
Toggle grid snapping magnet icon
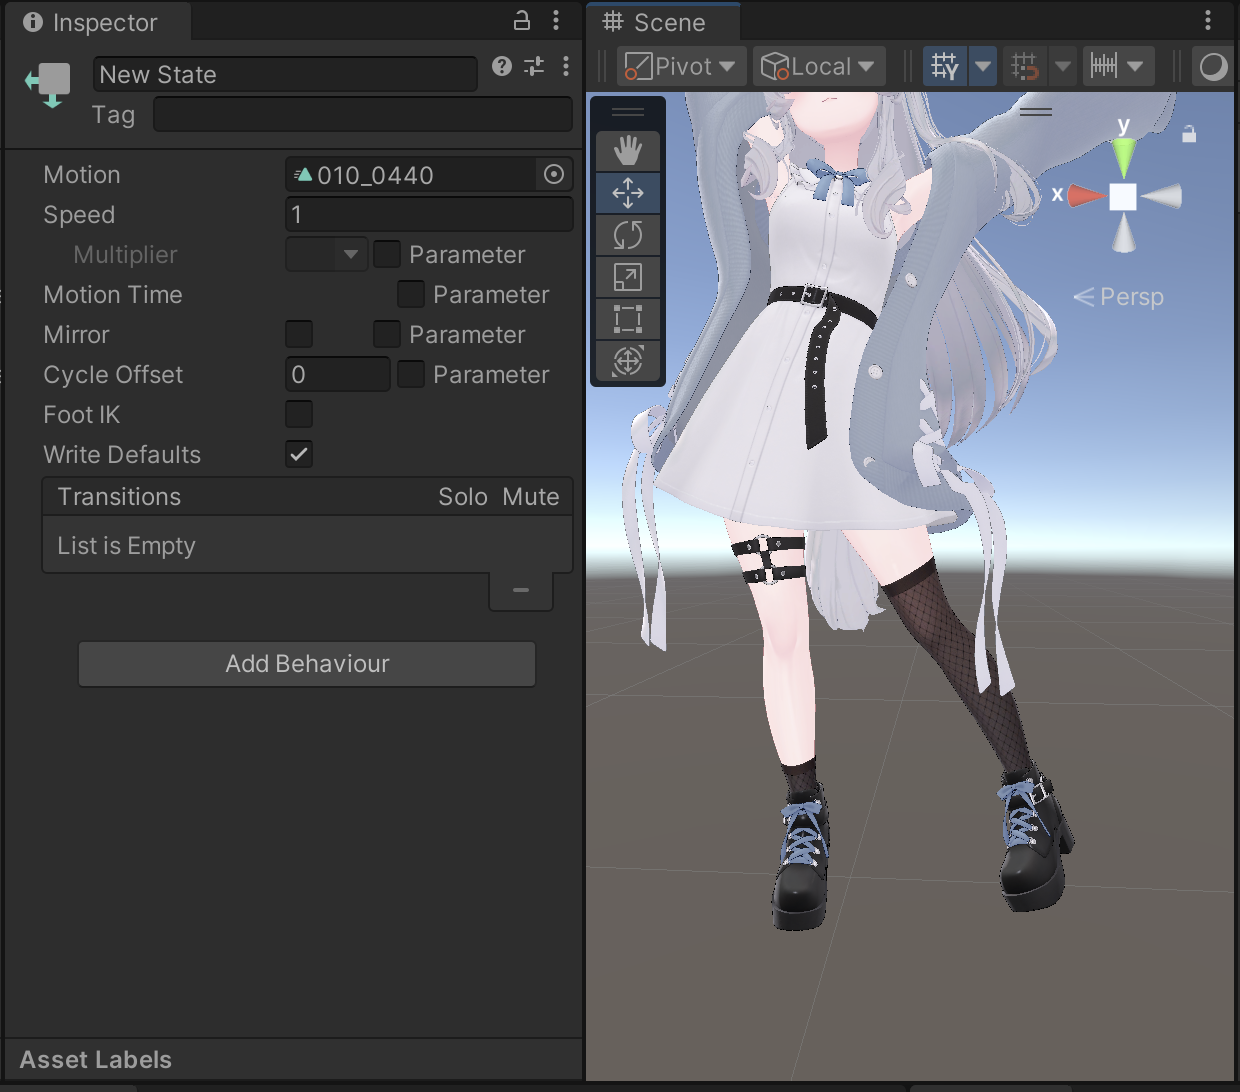click(1025, 66)
